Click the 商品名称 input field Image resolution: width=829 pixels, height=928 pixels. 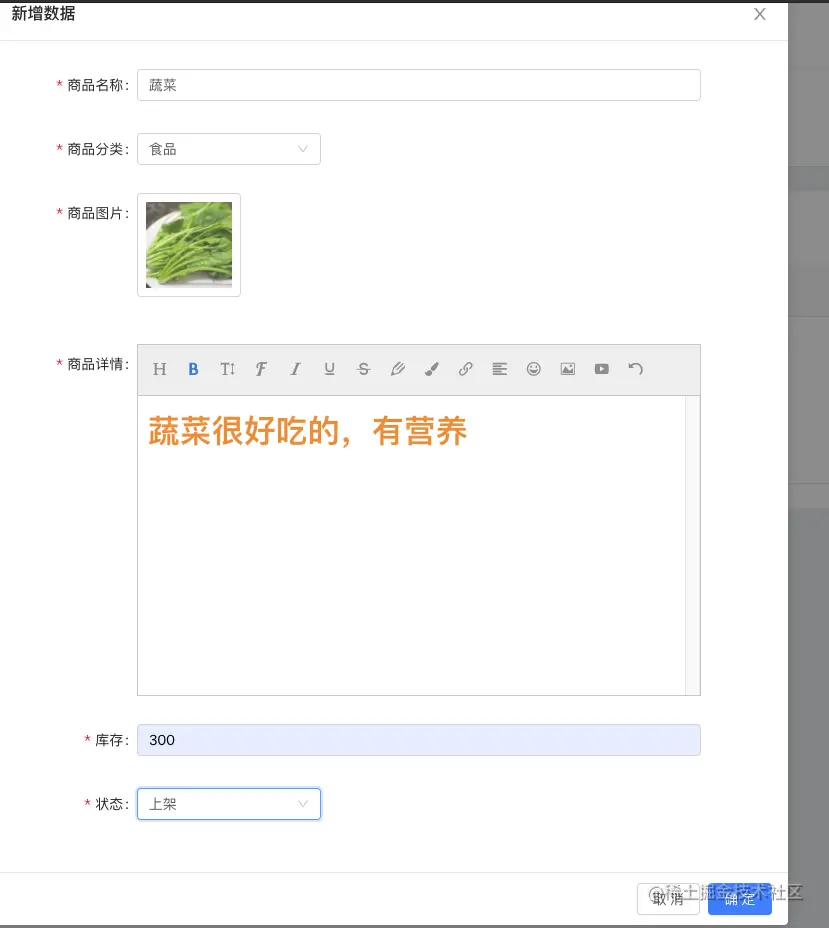[x=419, y=85]
